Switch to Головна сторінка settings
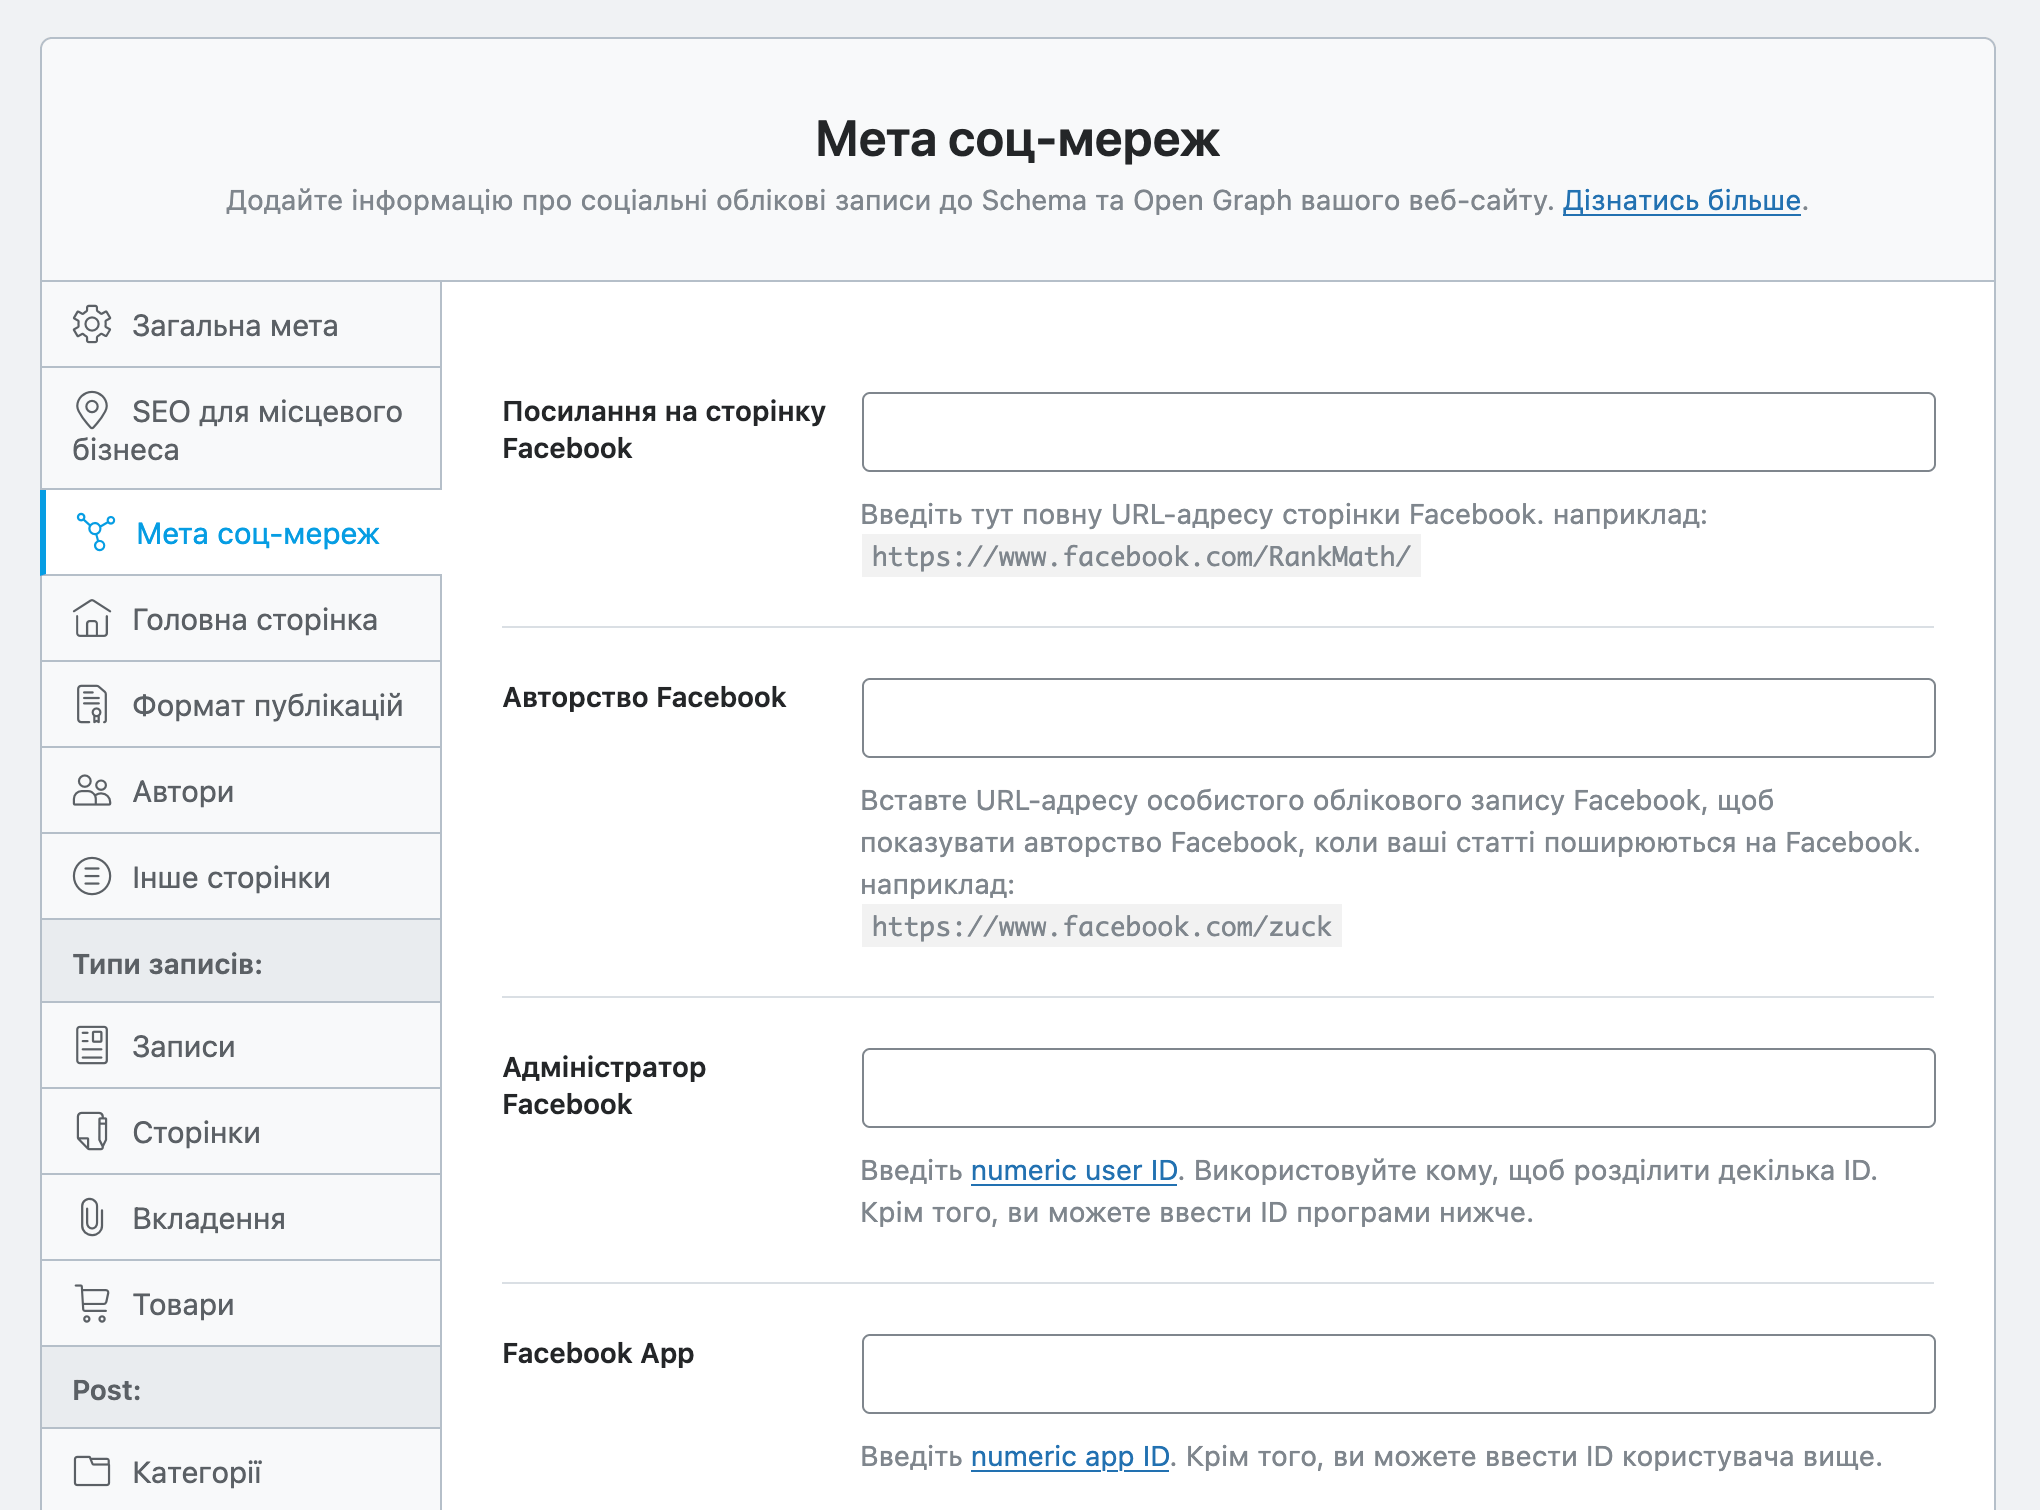This screenshot has width=2040, height=1510. pyautogui.click(x=241, y=619)
